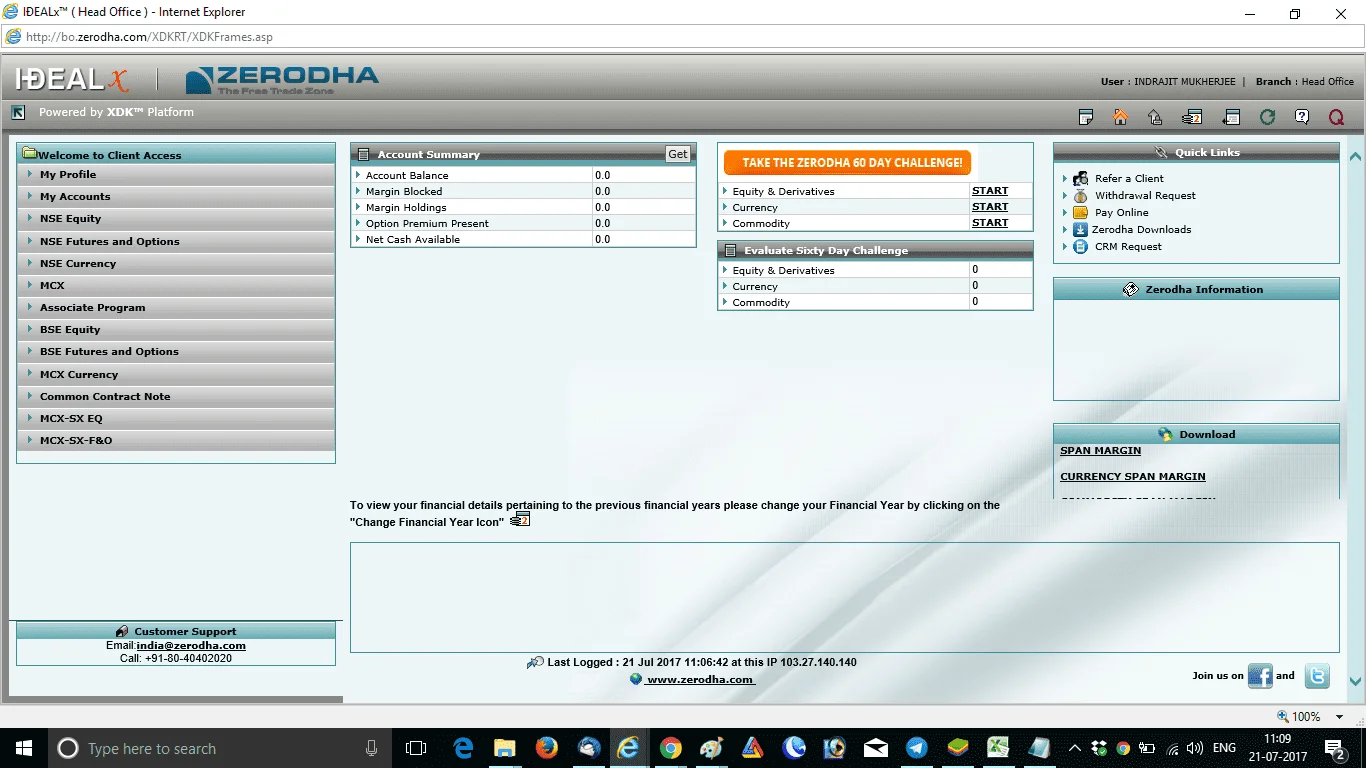Viewport: 1366px width, 768px height.
Task: Click START for Commodity challenge
Action: click(990, 222)
